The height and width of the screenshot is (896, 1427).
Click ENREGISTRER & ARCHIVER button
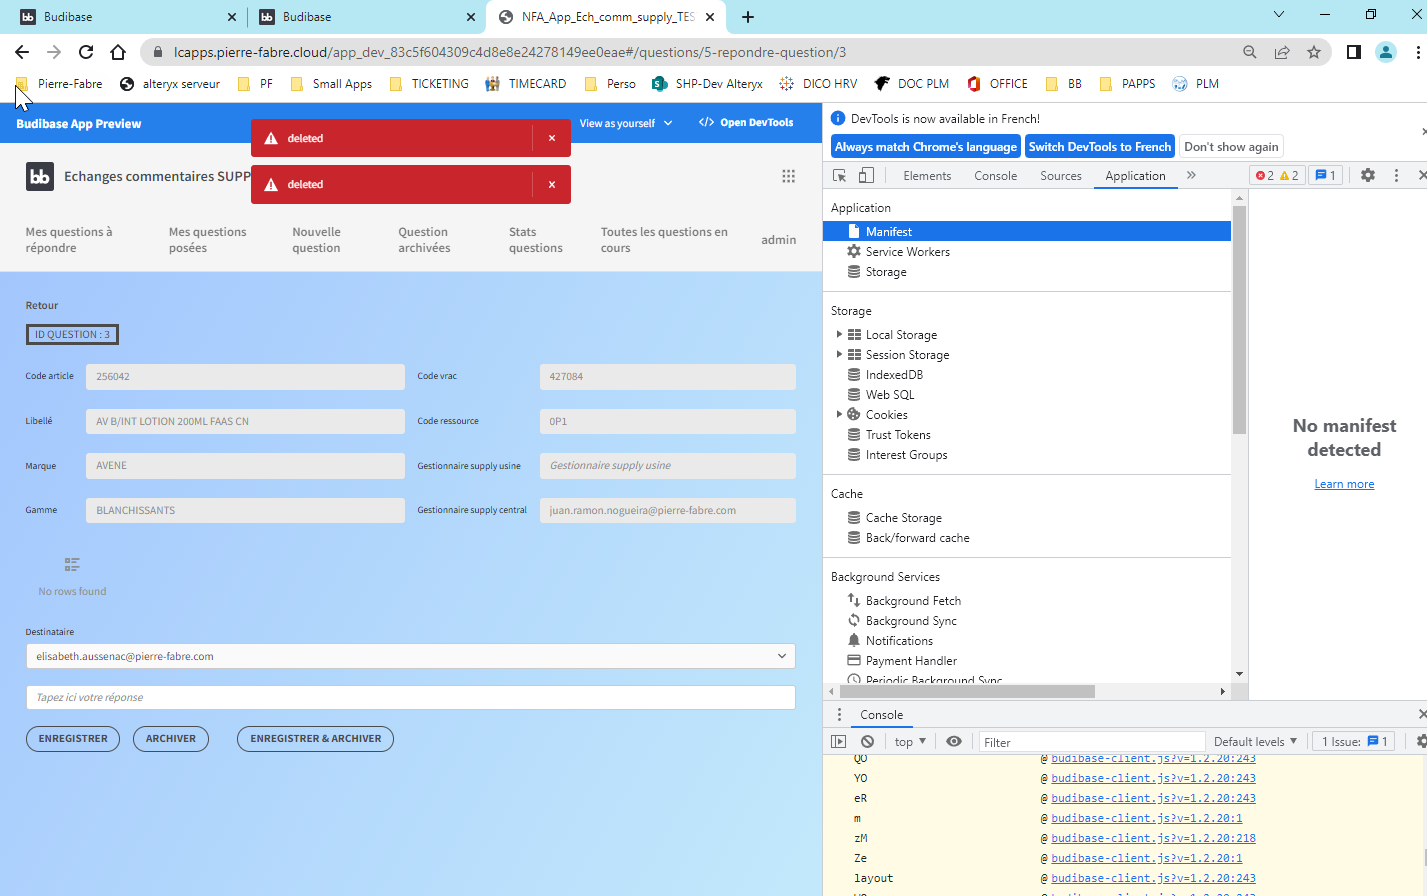316,739
